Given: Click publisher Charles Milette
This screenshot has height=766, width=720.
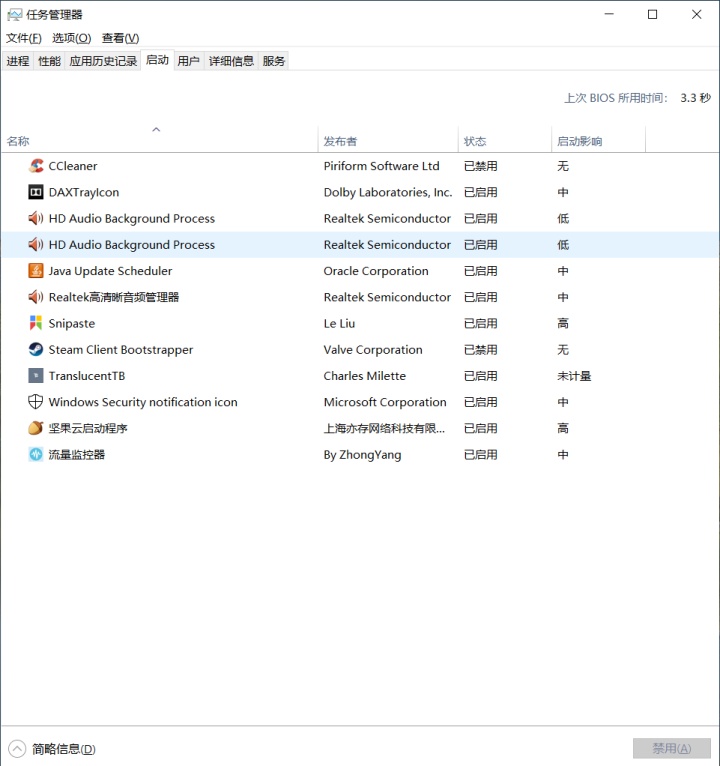Looking at the screenshot, I should pos(364,376).
